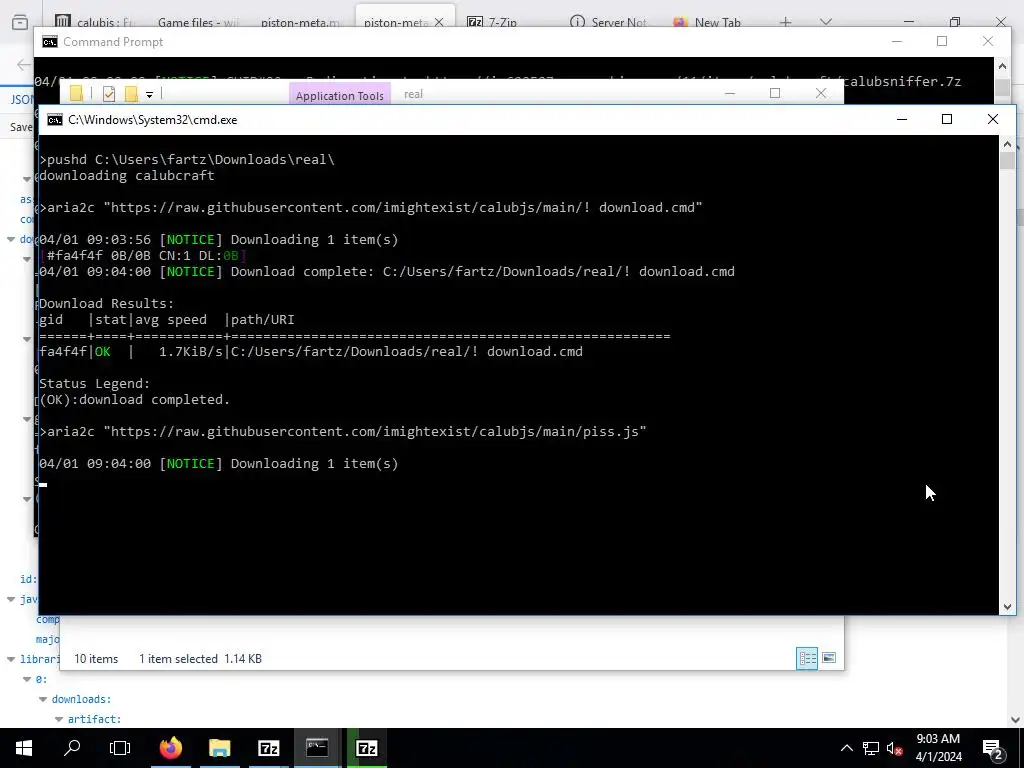
Task: Click New folder icon in Explorer quick access
Action: (131, 94)
